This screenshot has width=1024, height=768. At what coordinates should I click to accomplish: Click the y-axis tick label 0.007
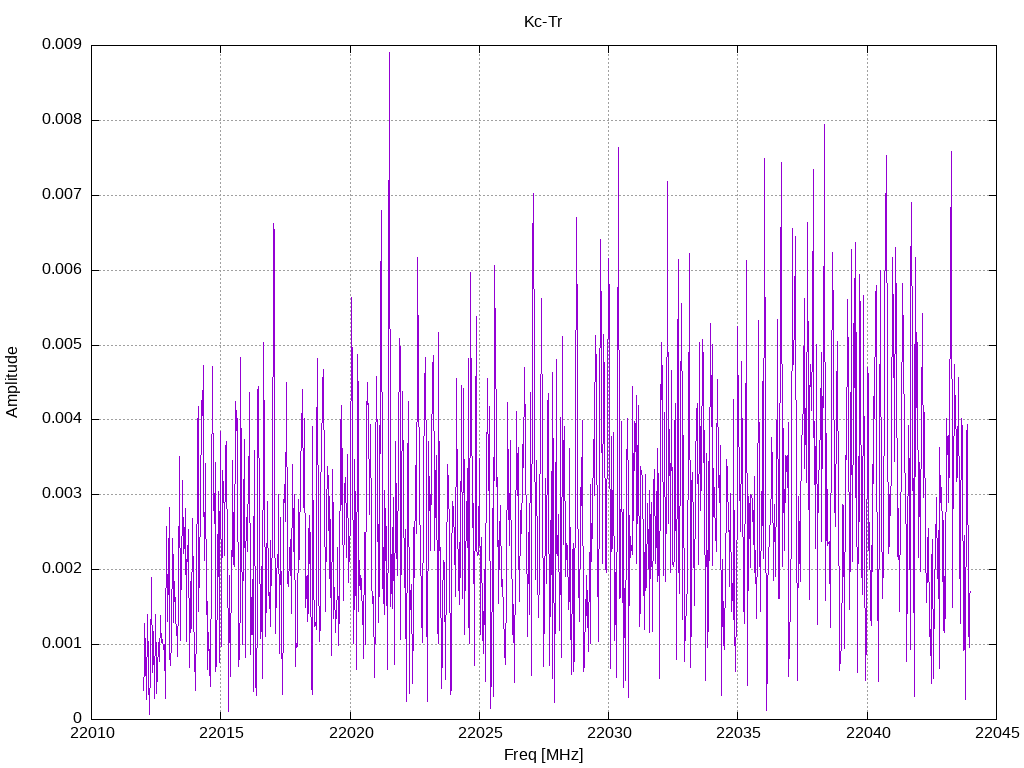point(62,195)
